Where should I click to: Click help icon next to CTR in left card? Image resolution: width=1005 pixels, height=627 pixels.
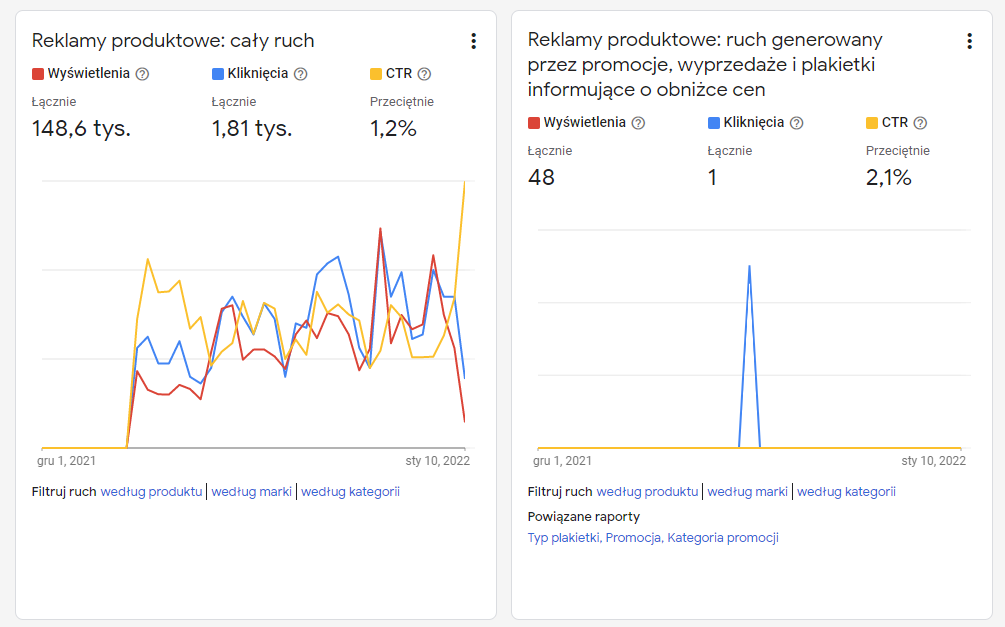[x=424, y=74]
